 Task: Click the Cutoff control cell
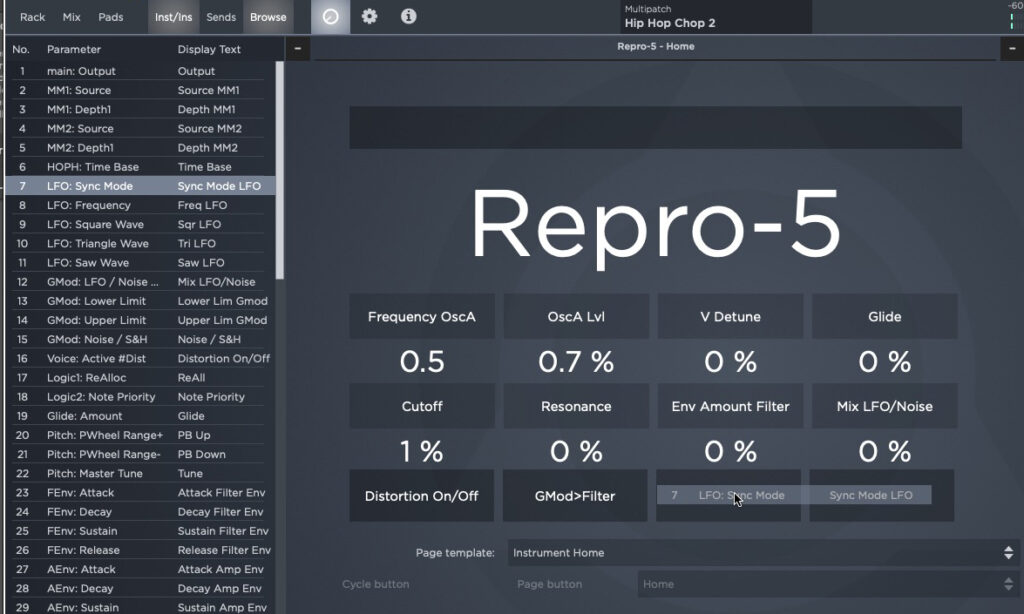(422, 406)
